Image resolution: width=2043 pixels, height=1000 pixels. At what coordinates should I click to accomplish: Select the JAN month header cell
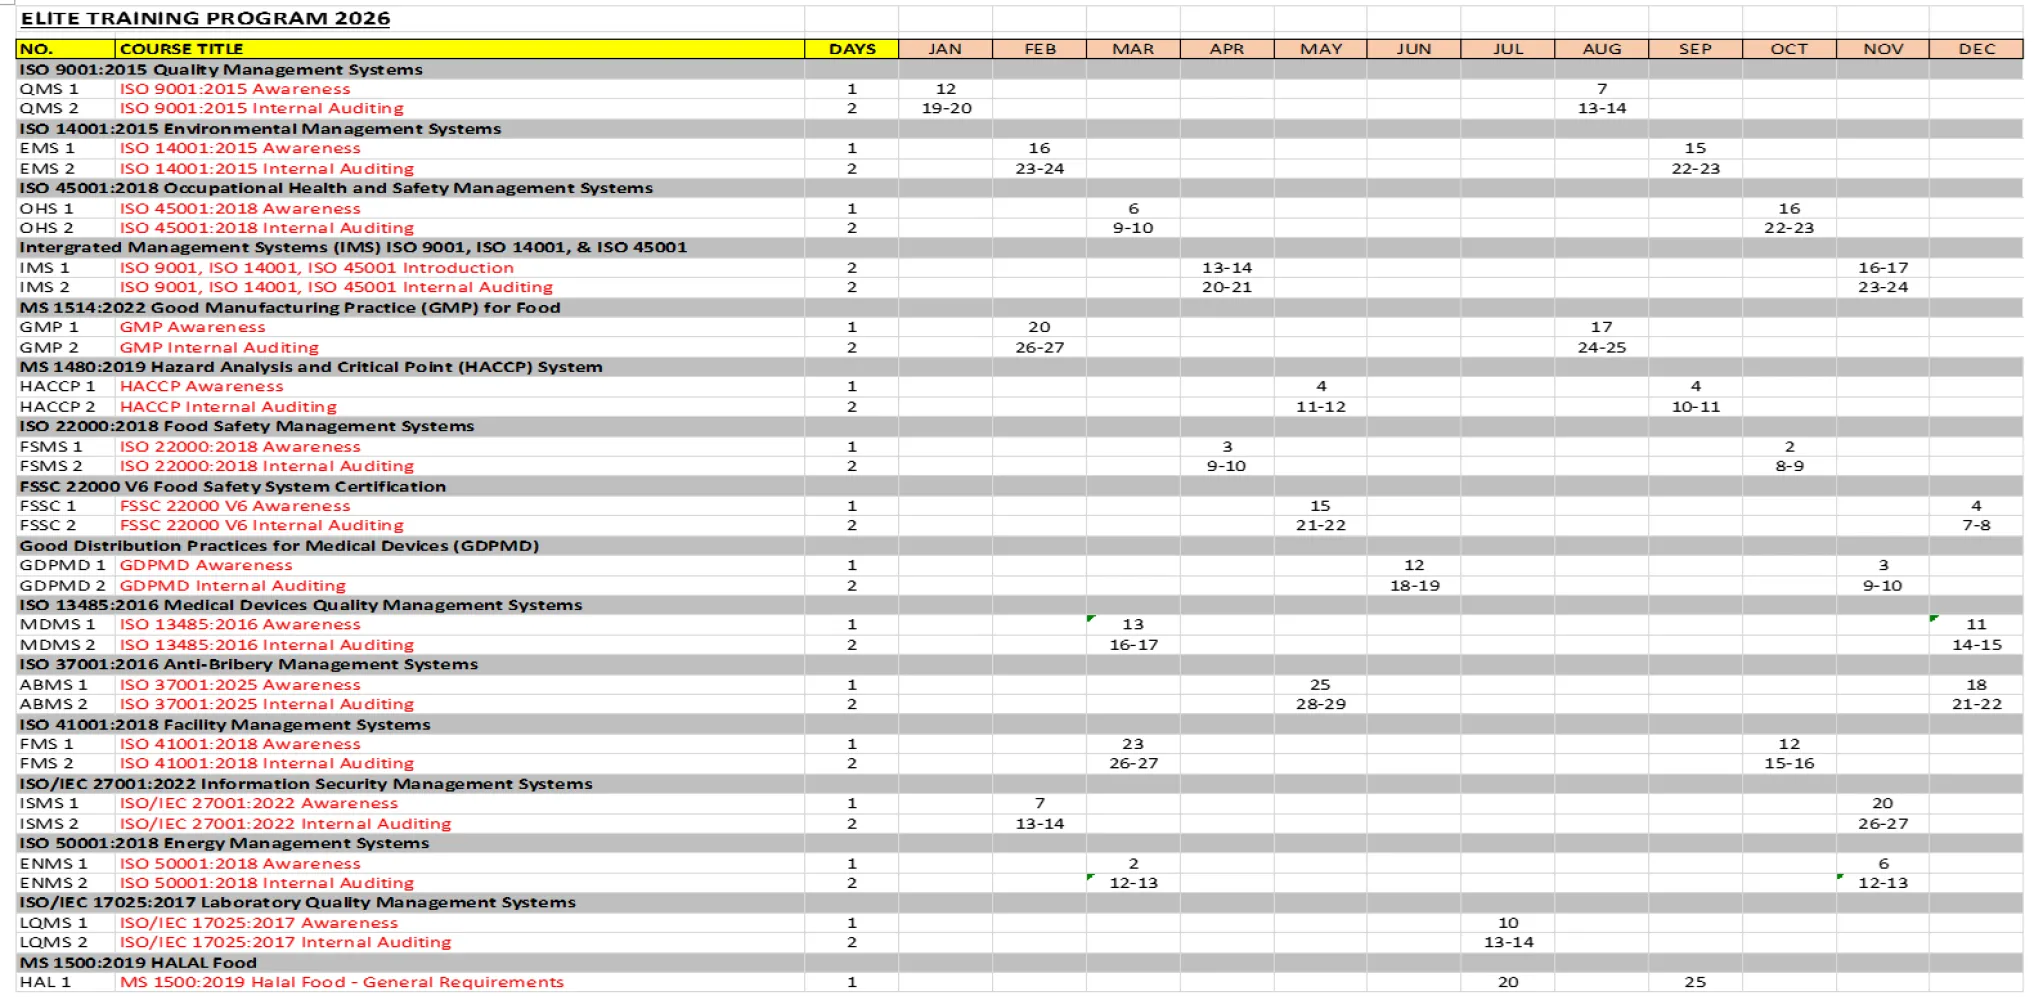[945, 48]
